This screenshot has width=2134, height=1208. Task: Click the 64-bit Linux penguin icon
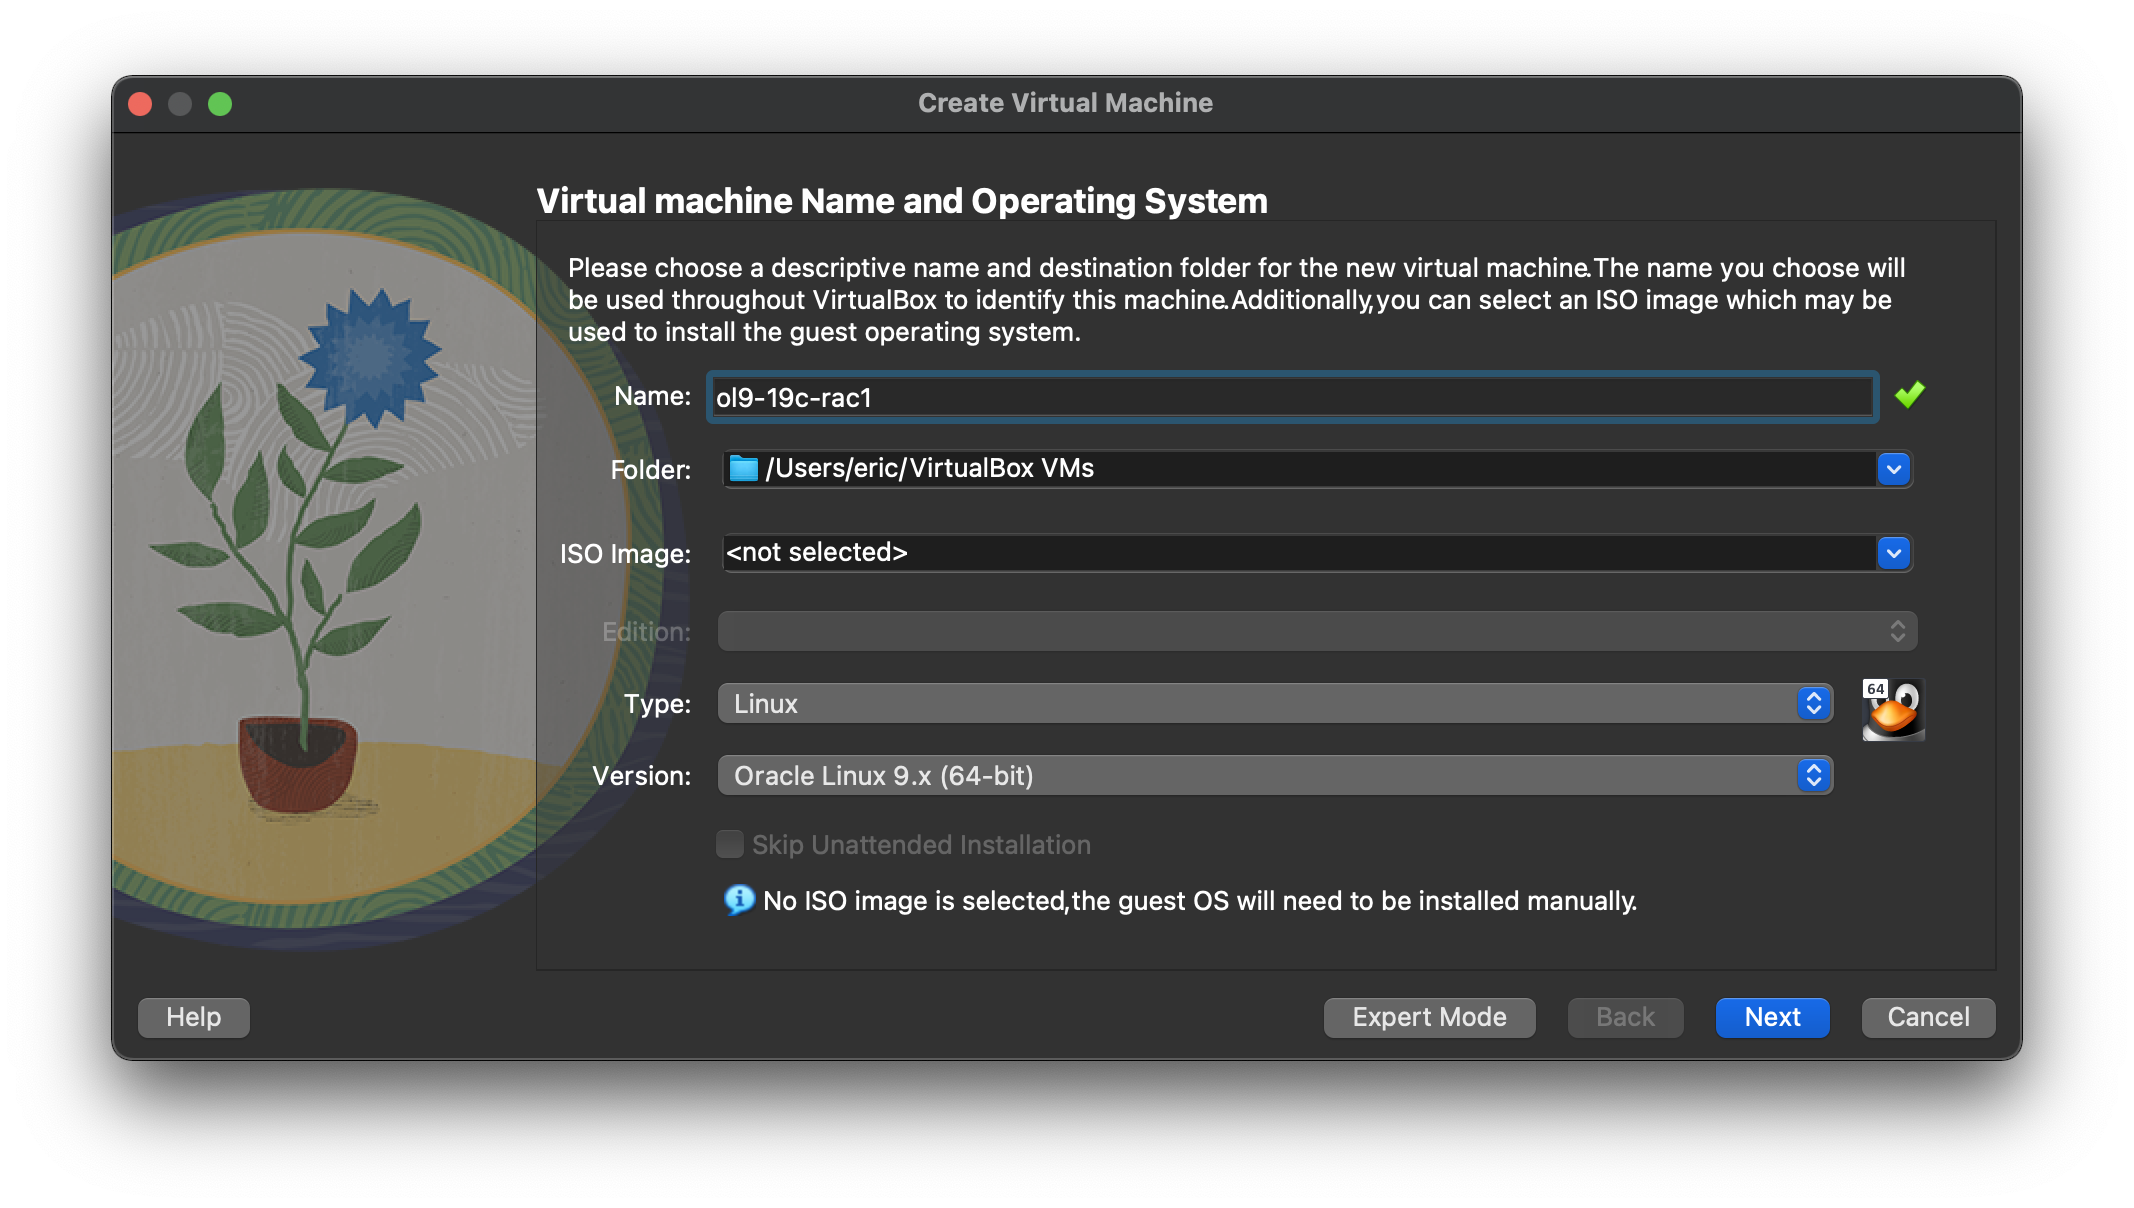click(x=1893, y=709)
